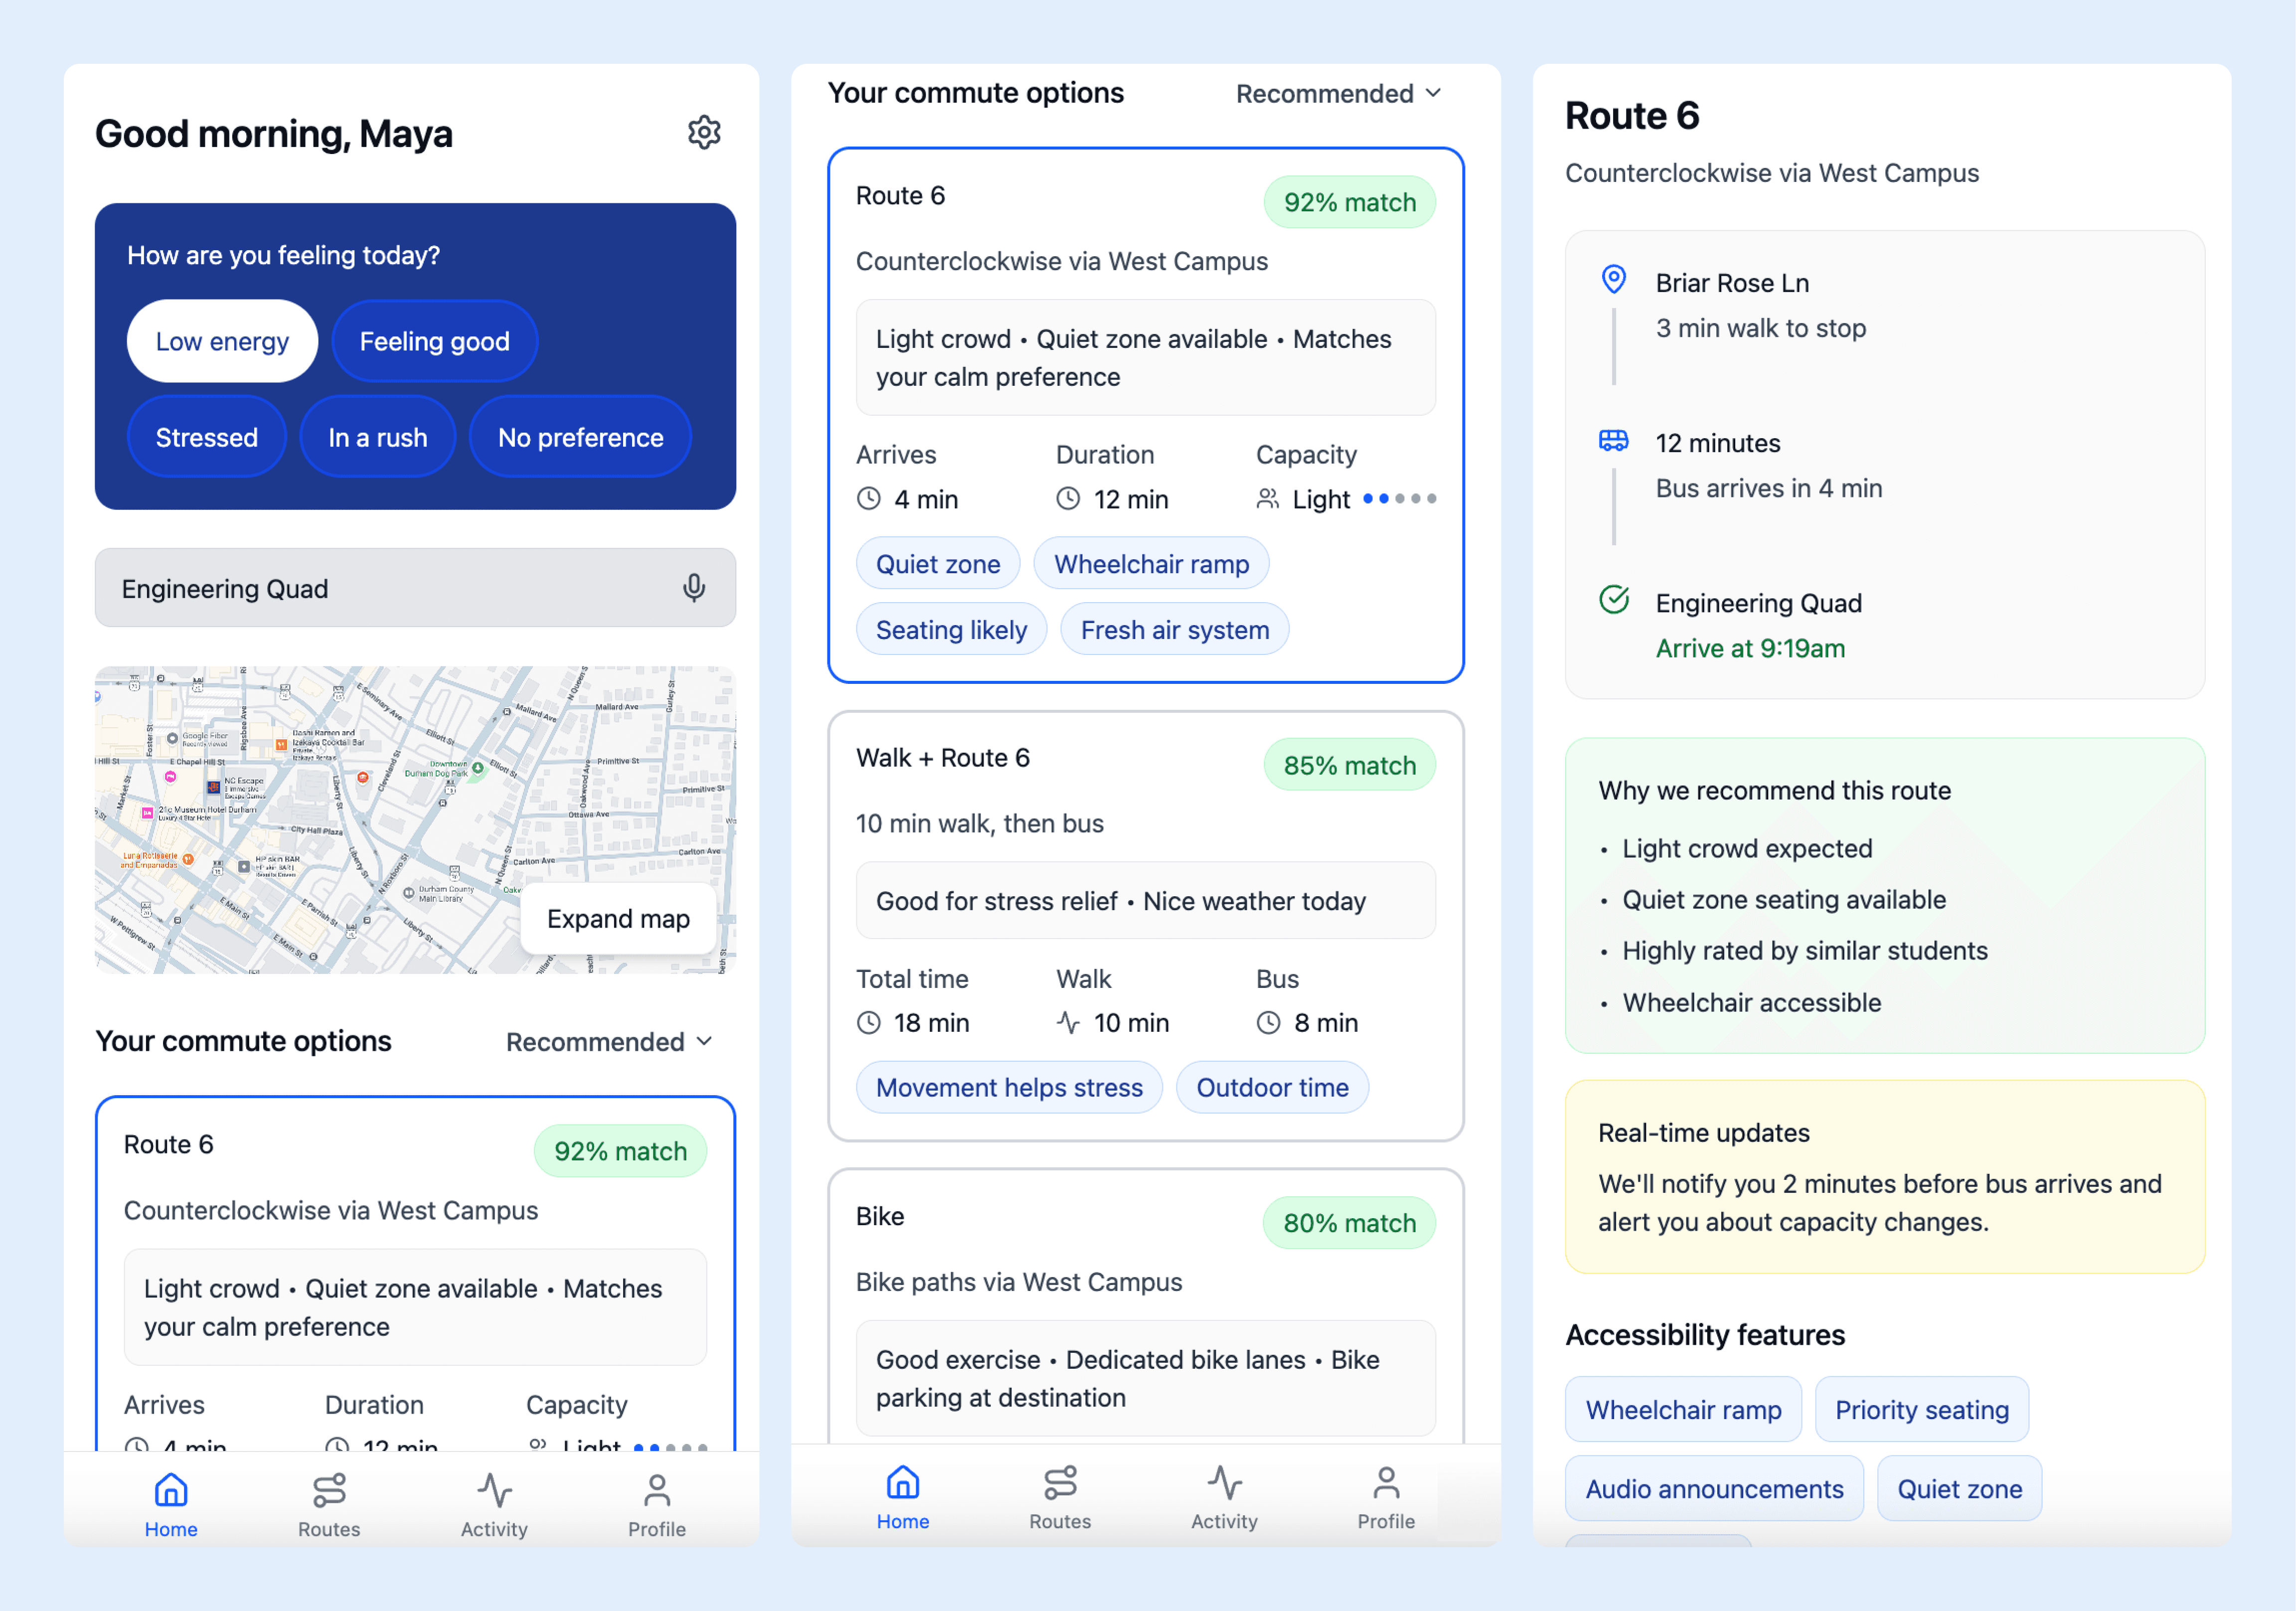Open Recommended sort dropdown in left panel
2296x1611 pixels.
pyautogui.click(x=609, y=1042)
